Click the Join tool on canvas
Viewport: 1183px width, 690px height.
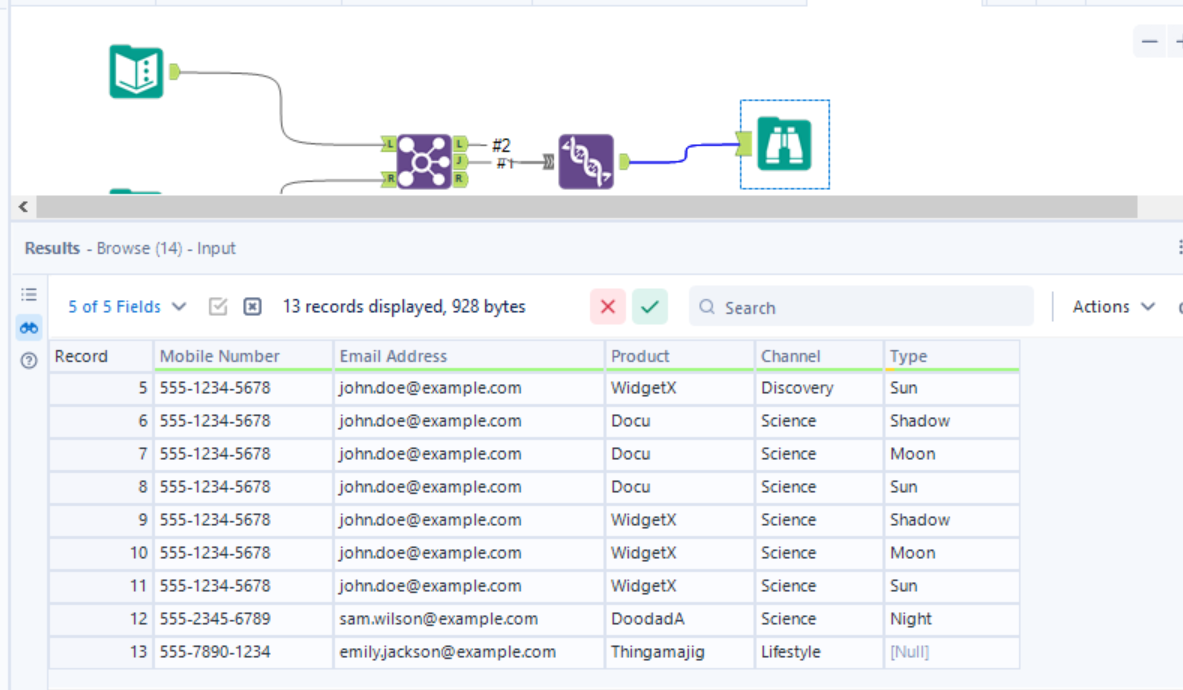click(x=425, y=161)
